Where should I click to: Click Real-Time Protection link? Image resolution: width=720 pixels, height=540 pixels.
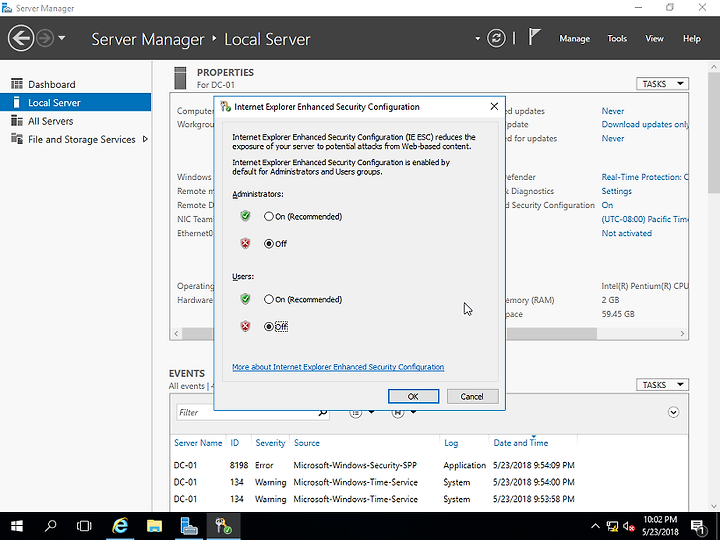coord(645,177)
